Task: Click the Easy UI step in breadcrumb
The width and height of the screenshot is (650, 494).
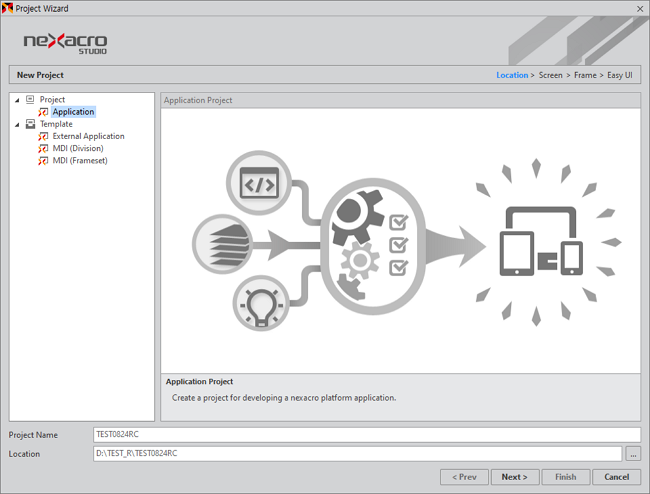Action: [x=619, y=75]
